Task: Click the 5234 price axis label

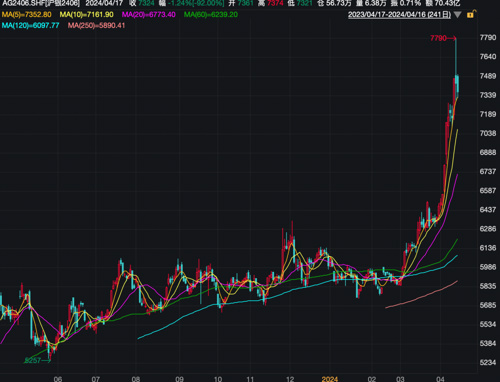Action: 488,362
